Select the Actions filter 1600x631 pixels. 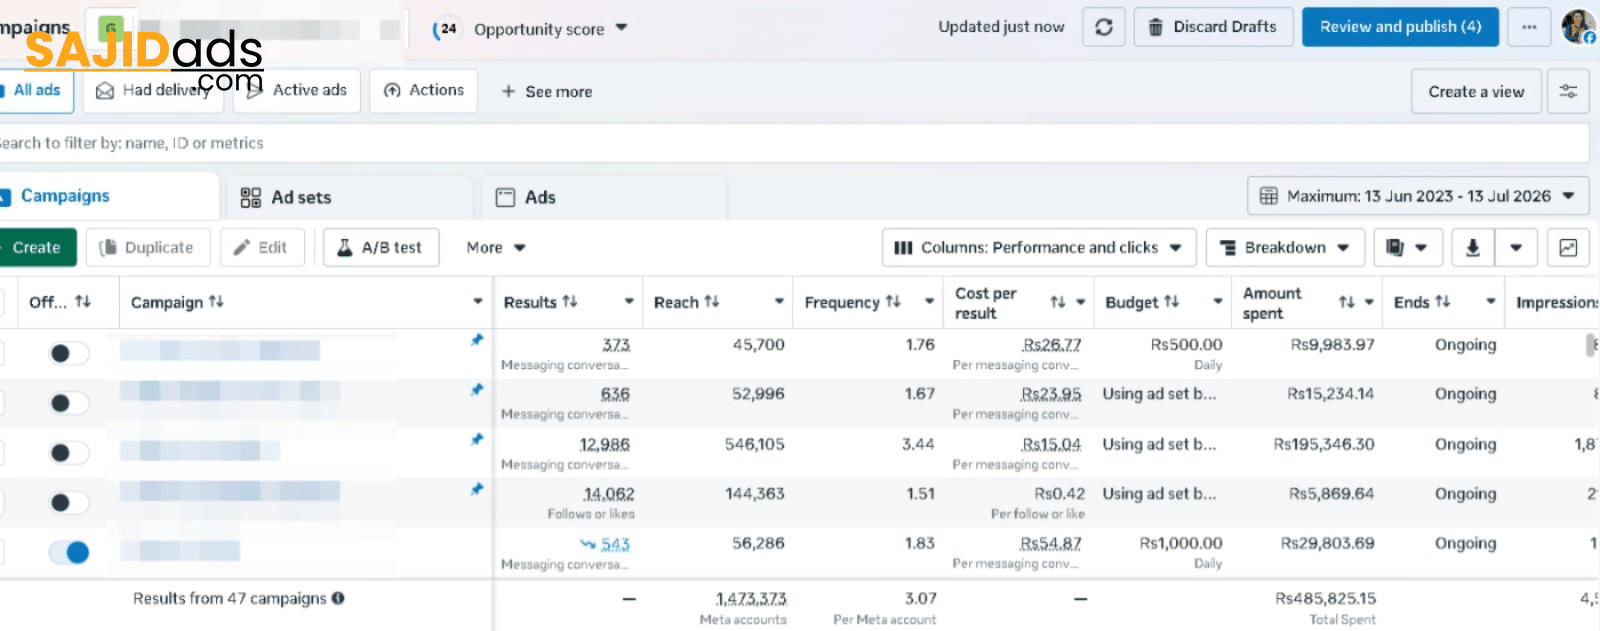[424, 90]
